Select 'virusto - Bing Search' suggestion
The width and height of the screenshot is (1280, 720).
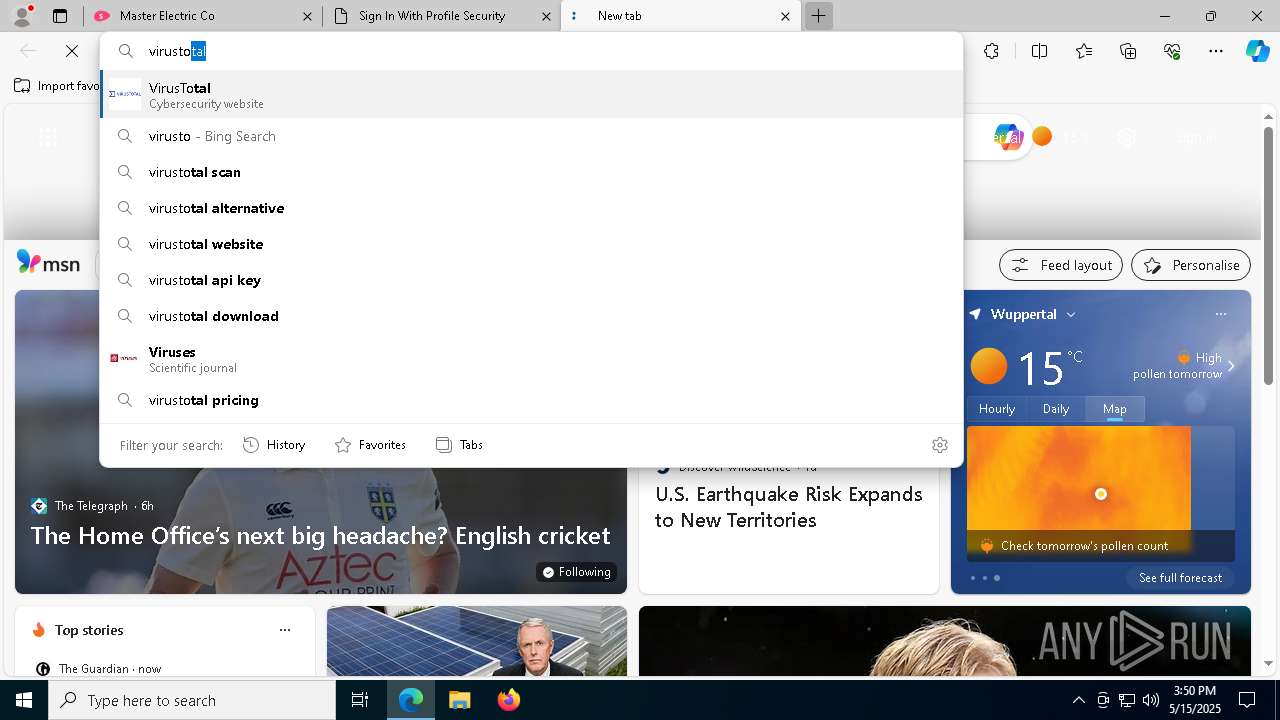(x=531, y=136)
